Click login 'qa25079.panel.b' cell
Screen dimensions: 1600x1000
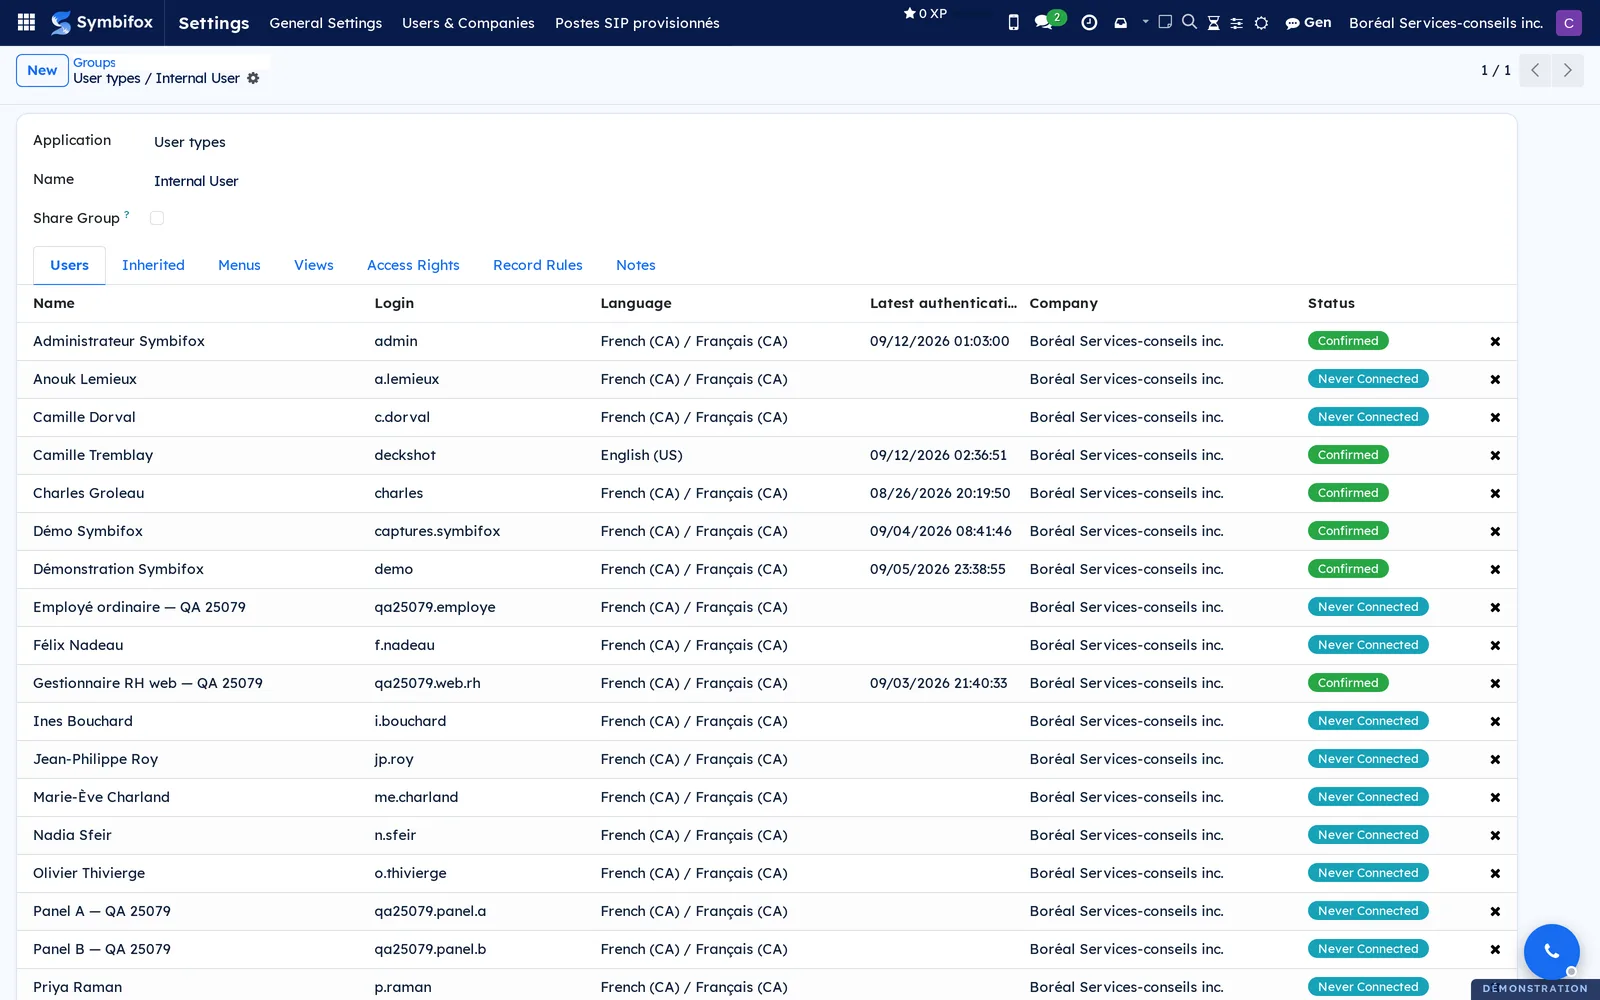coord(430,949)
